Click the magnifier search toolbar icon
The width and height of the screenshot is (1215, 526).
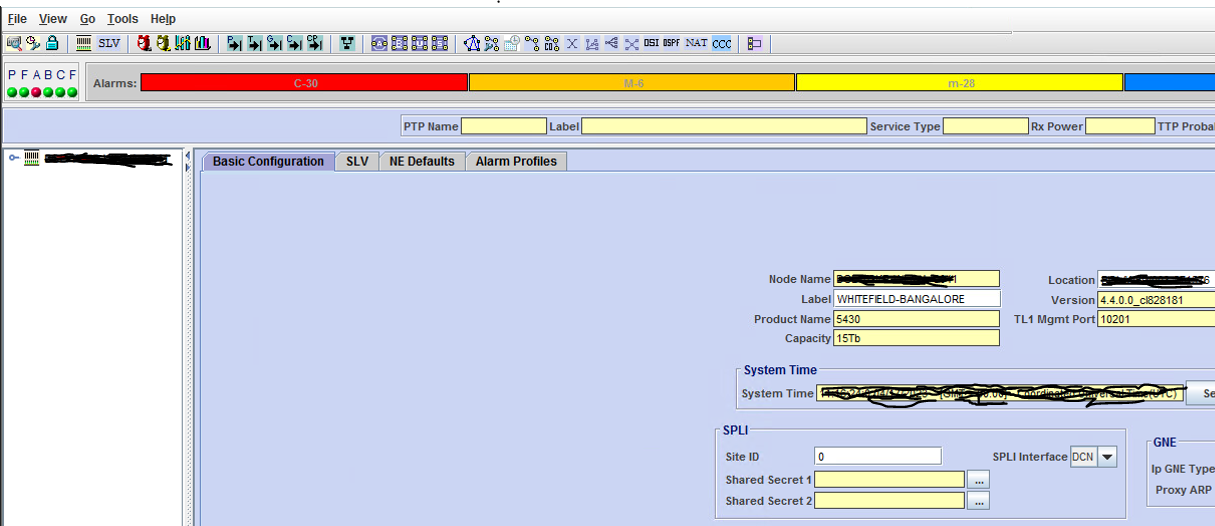pyautogui.click(x=14, y=43)
